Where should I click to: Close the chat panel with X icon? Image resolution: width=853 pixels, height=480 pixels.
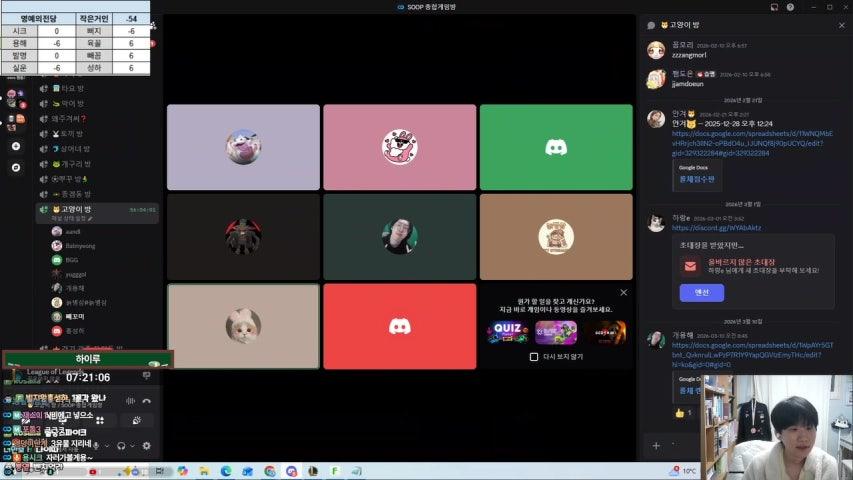tap(841, 25)
